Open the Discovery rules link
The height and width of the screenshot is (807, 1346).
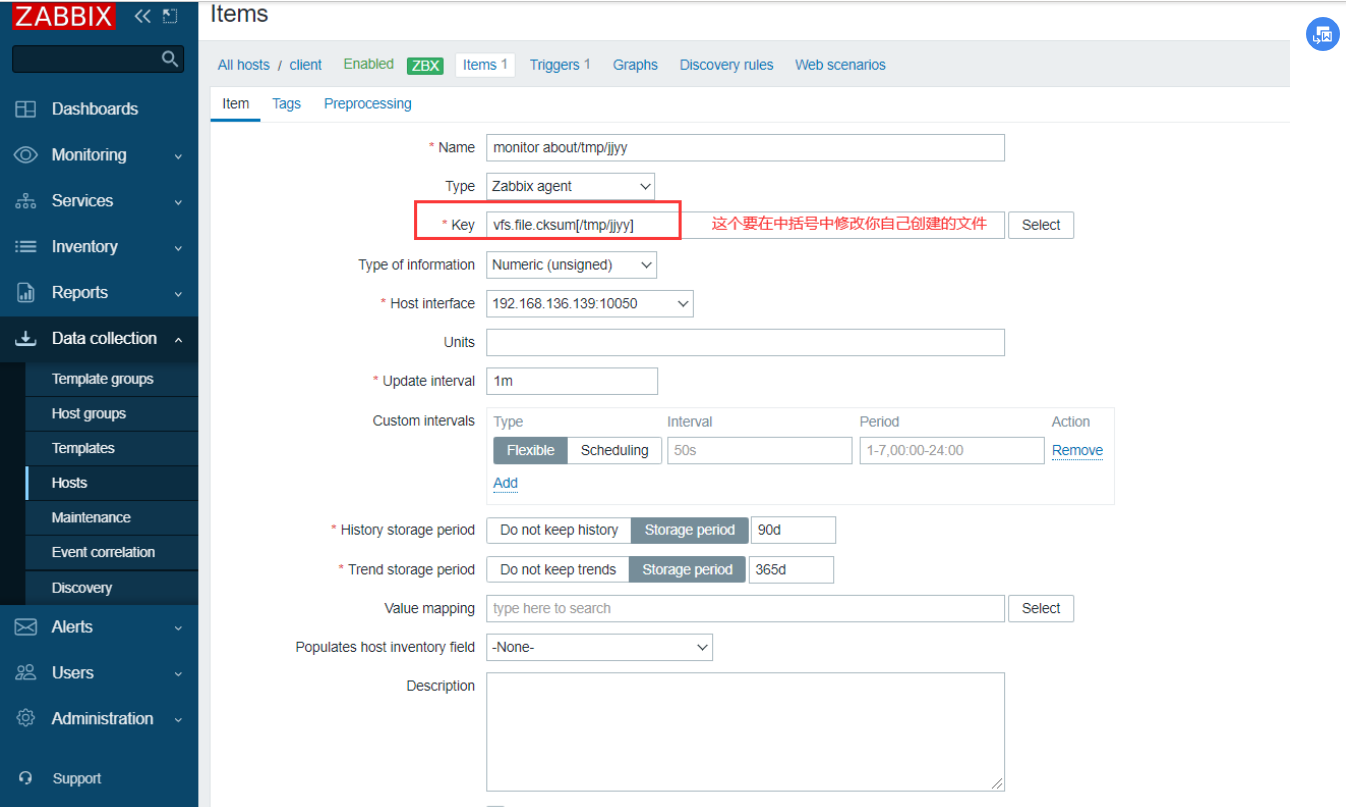point(726,65)
